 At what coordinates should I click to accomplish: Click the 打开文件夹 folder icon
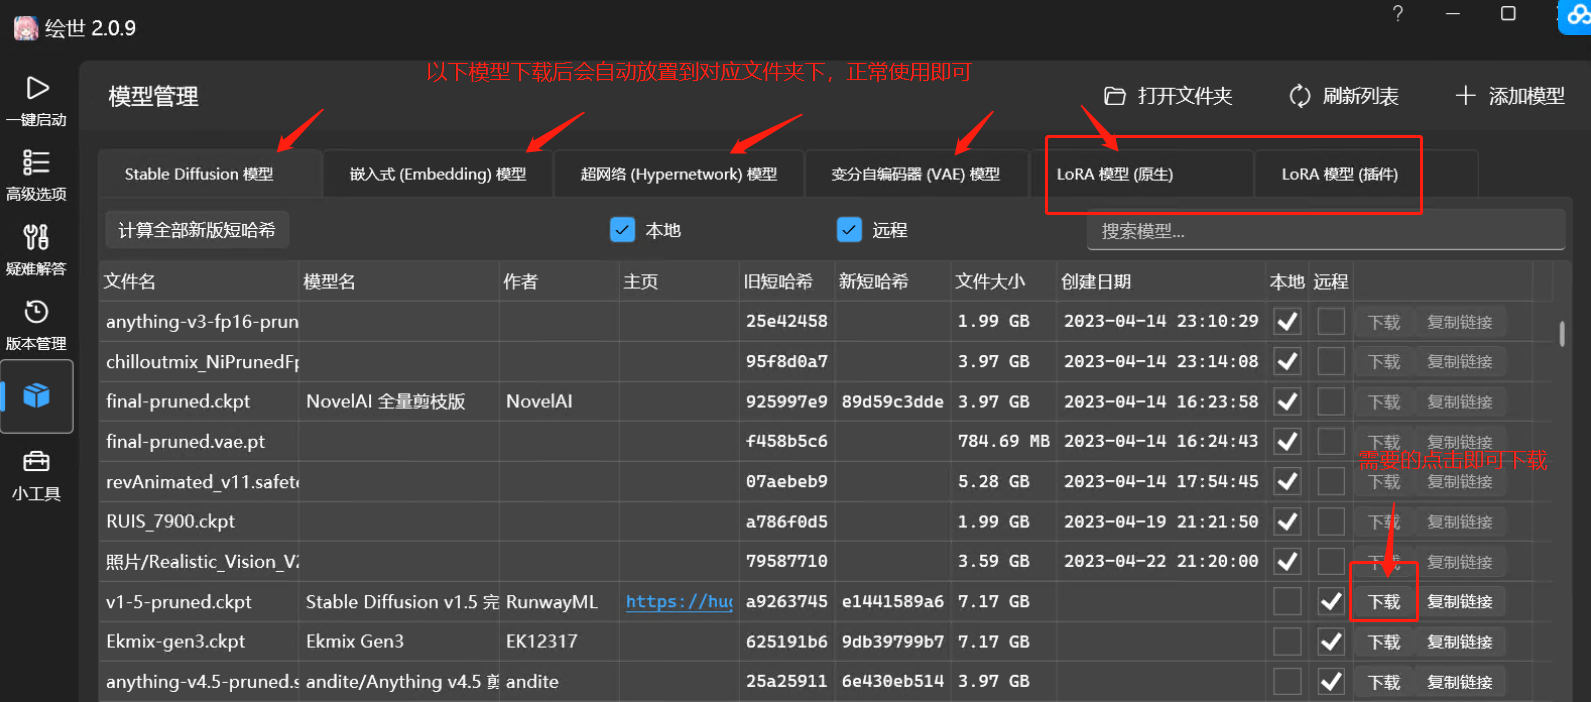pos(1114,96)
